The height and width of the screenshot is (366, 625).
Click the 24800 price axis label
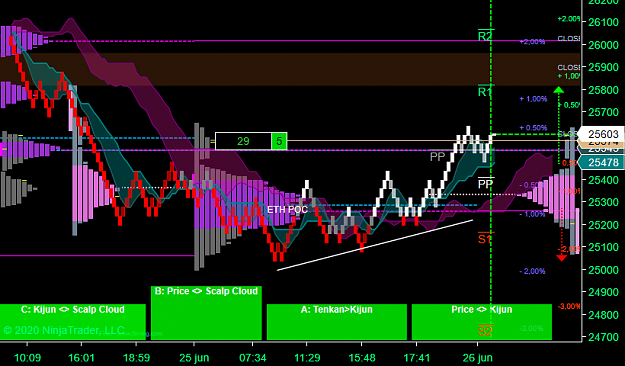click(x=603, y=315)
